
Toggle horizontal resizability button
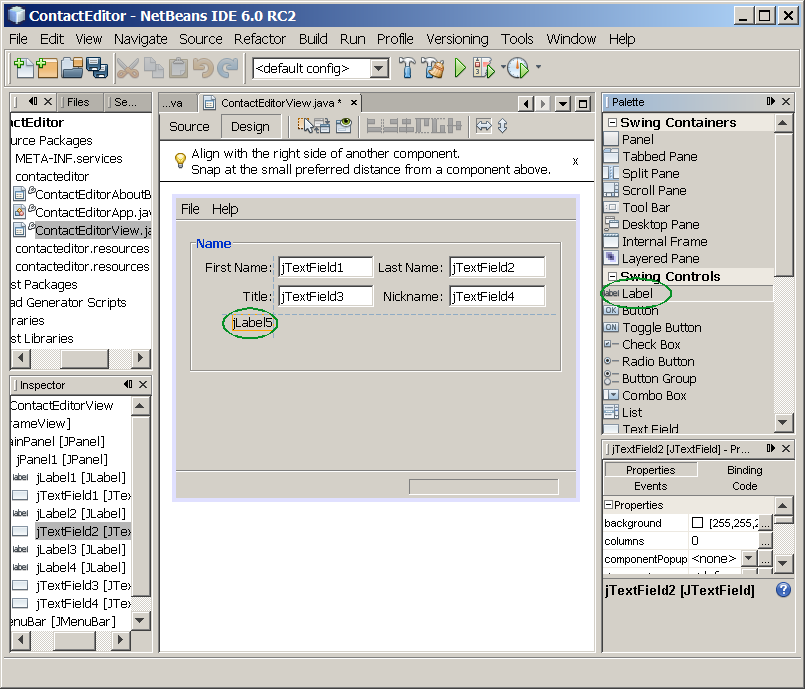(484, 126)
